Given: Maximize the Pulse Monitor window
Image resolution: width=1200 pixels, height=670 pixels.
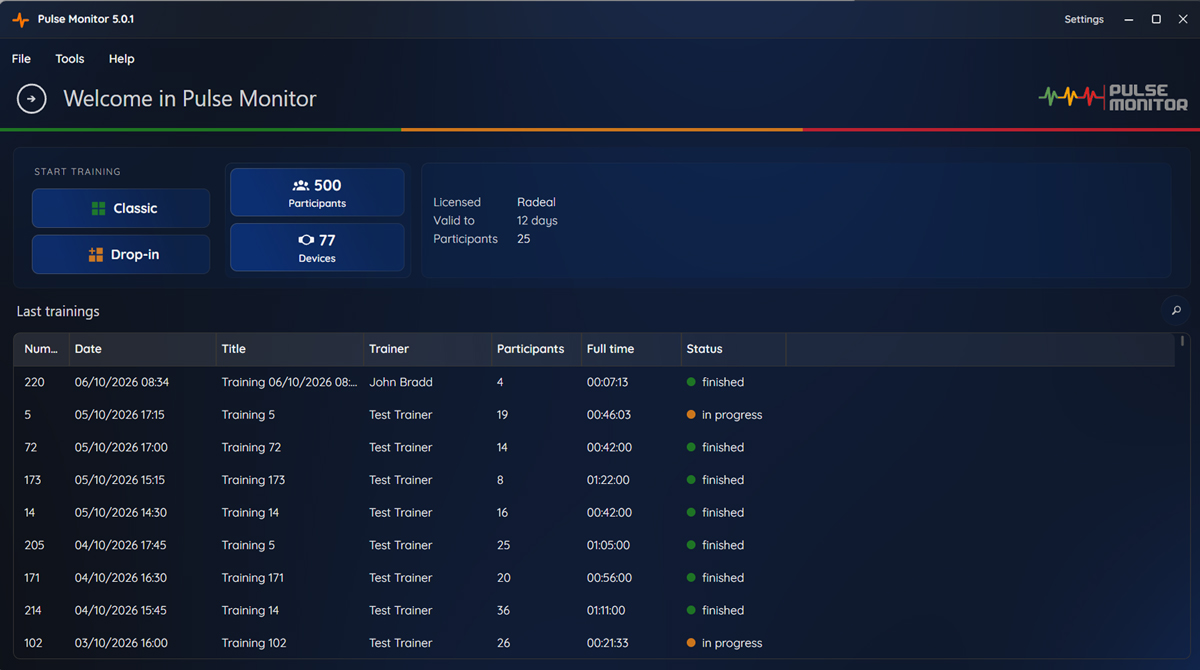Looking at the screenshot, I should pos(1156,20).
